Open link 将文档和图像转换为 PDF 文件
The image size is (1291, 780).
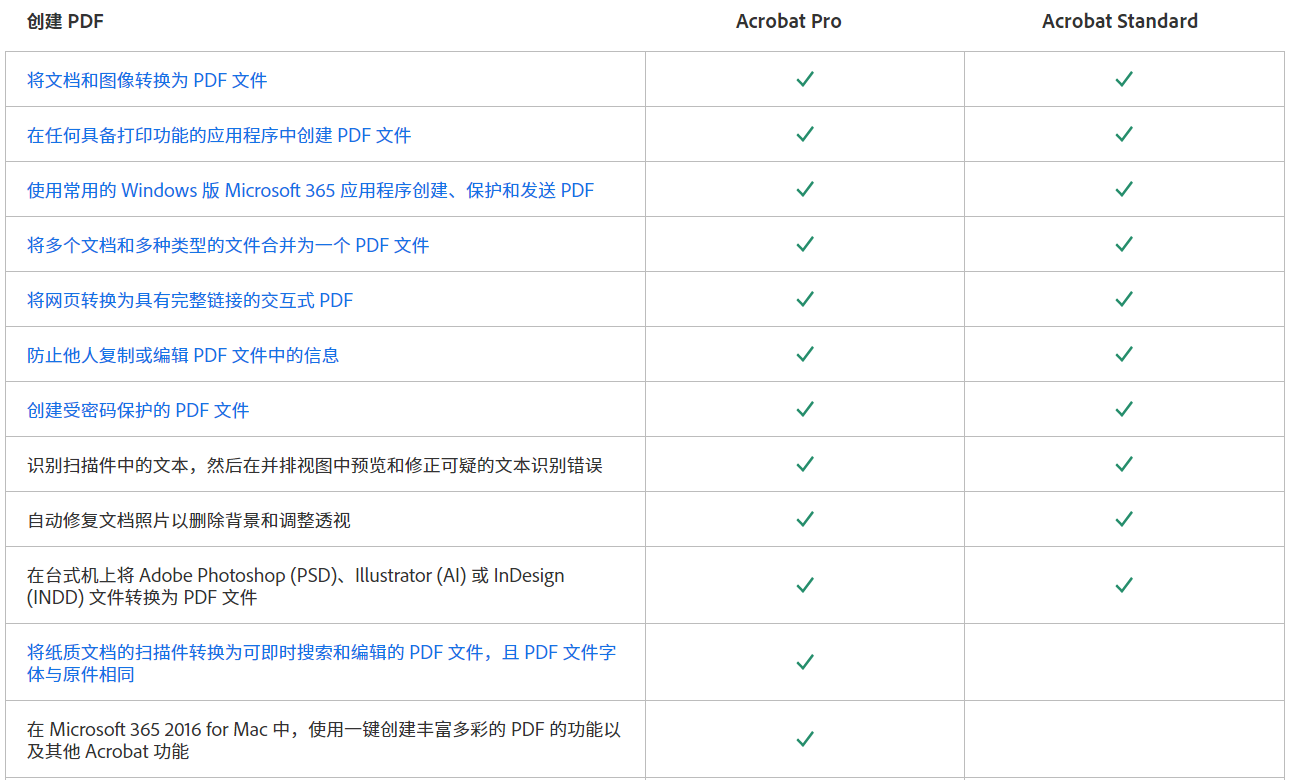point(147,80)
